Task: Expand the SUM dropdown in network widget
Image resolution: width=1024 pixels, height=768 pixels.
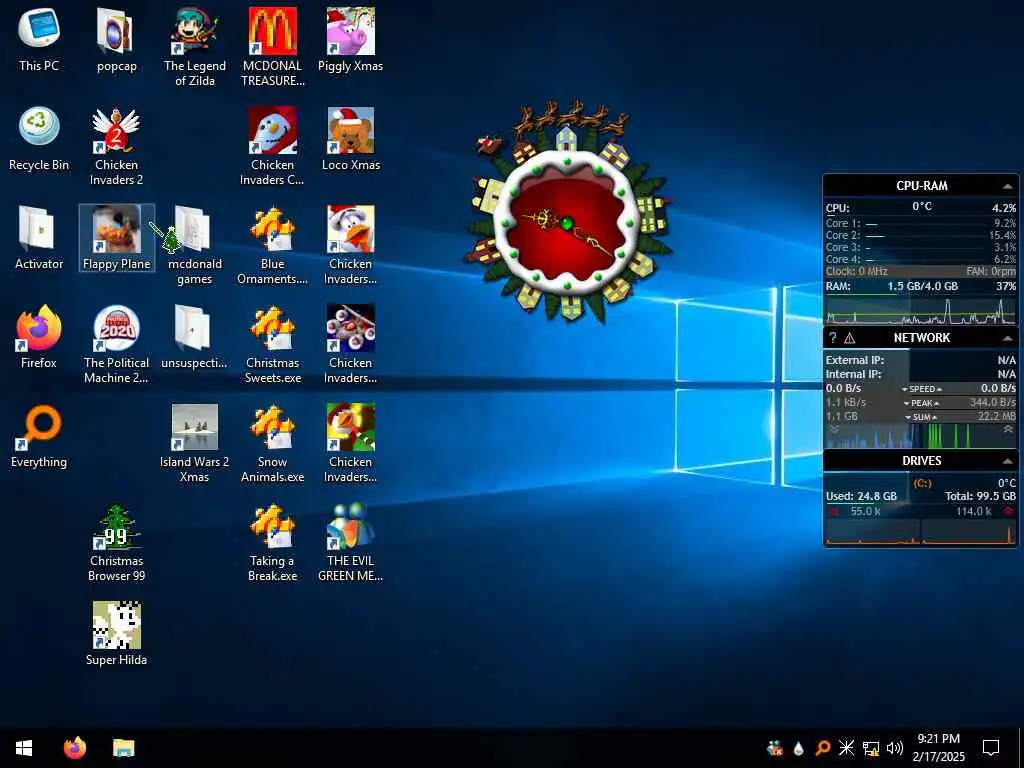Action: [921, 417]
